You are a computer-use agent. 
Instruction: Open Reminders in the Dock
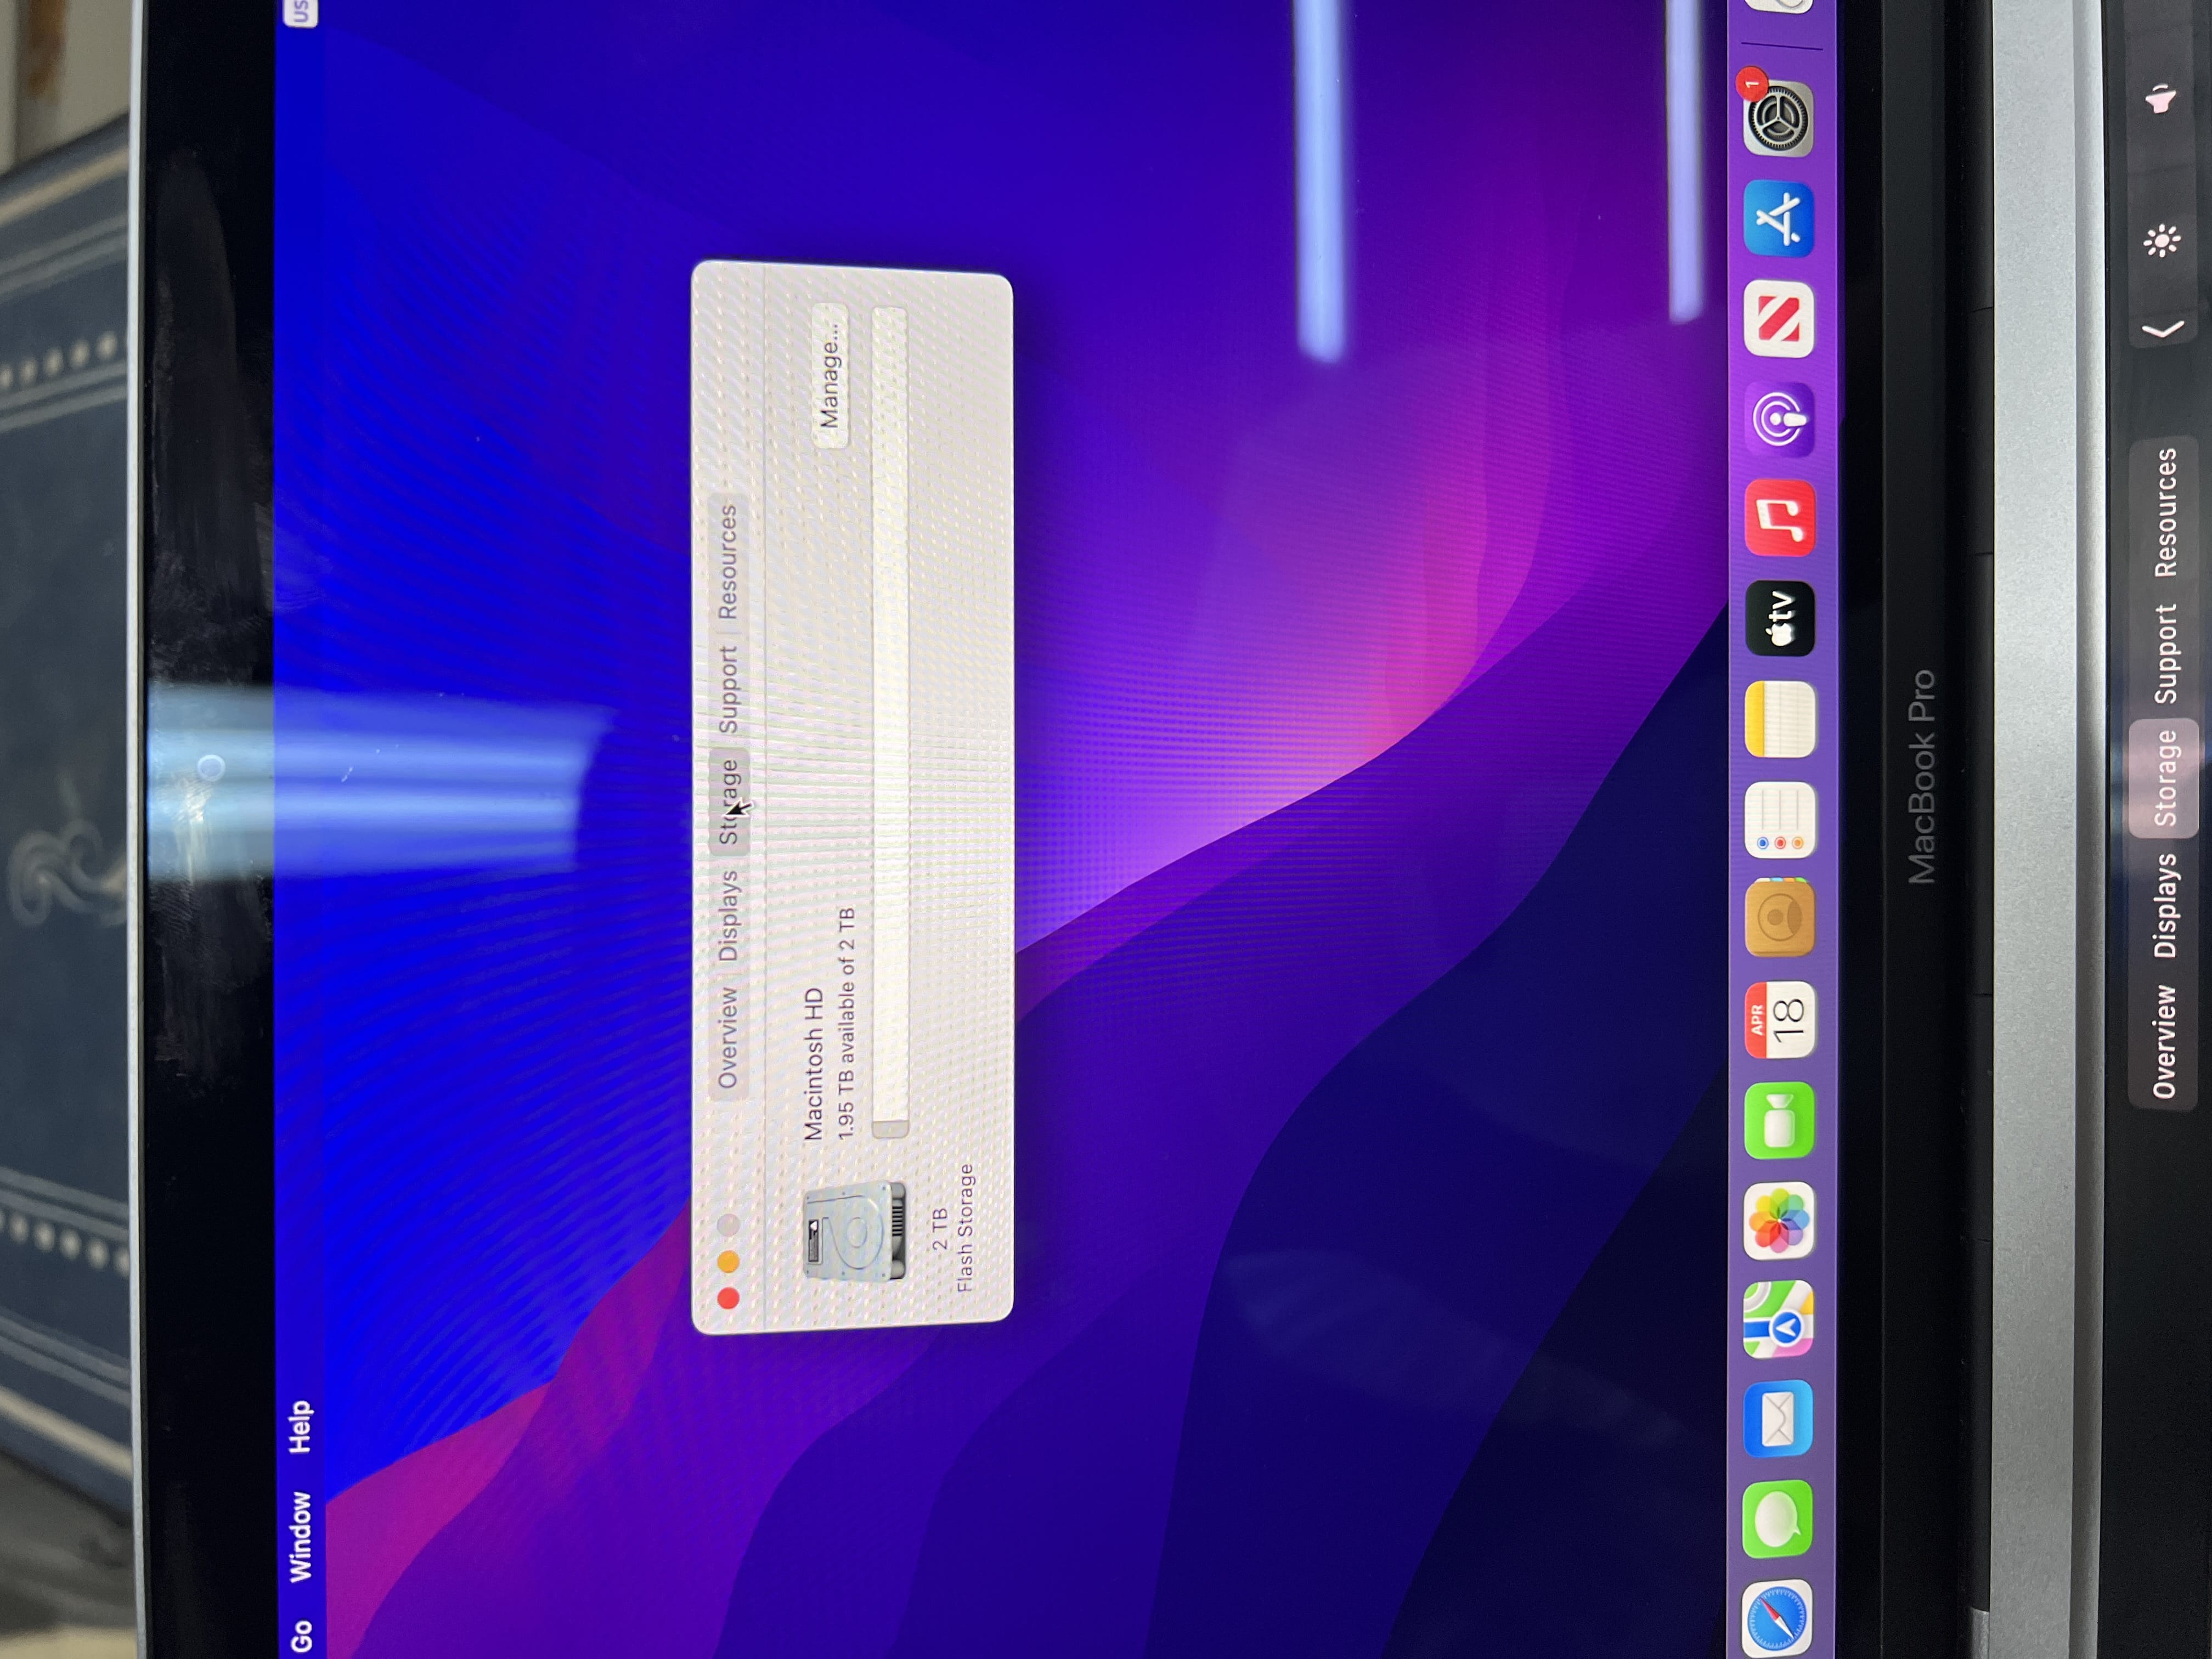point(1779,820)
